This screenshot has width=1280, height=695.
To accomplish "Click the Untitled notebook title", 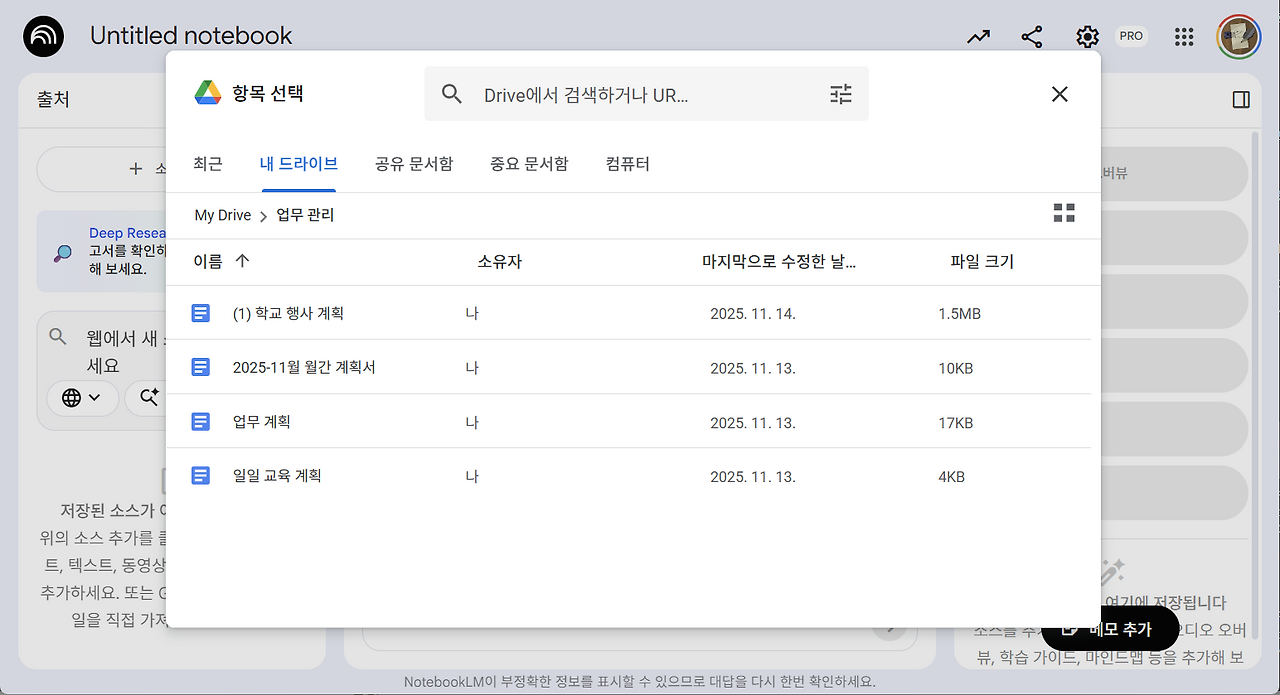I will (191, 36).
